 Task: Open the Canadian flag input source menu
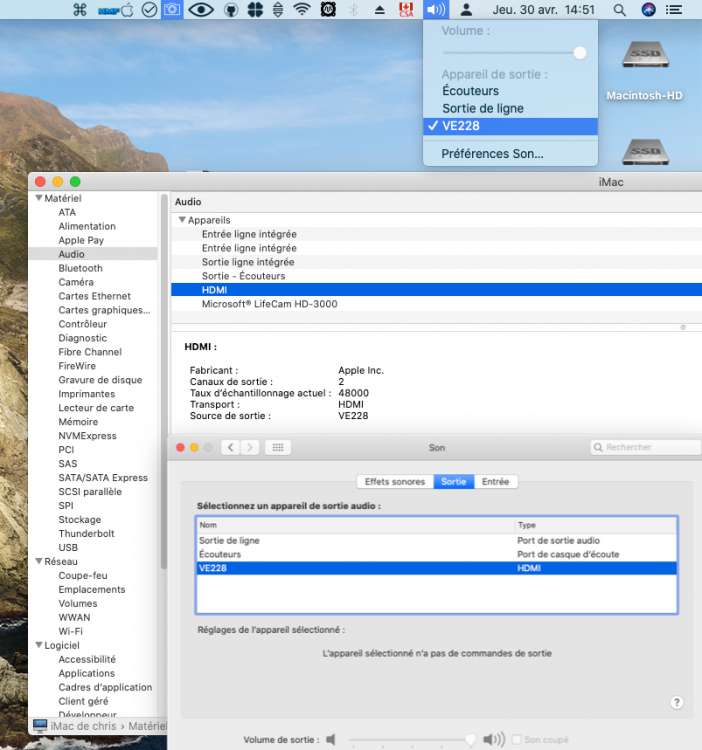406,10
